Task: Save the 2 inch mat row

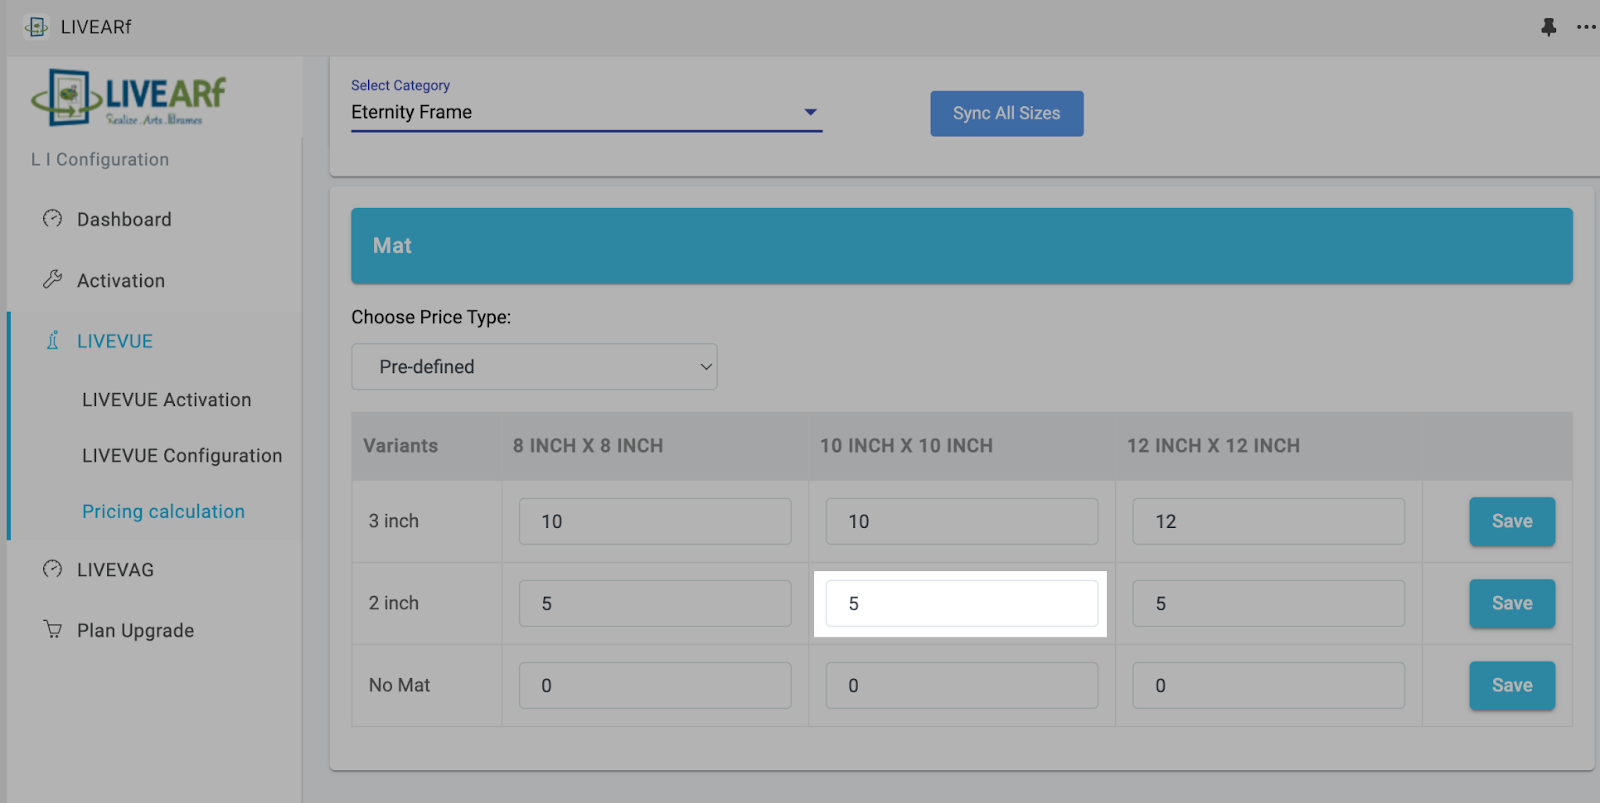Action: pyautogui.click(x=1512, y=603)
